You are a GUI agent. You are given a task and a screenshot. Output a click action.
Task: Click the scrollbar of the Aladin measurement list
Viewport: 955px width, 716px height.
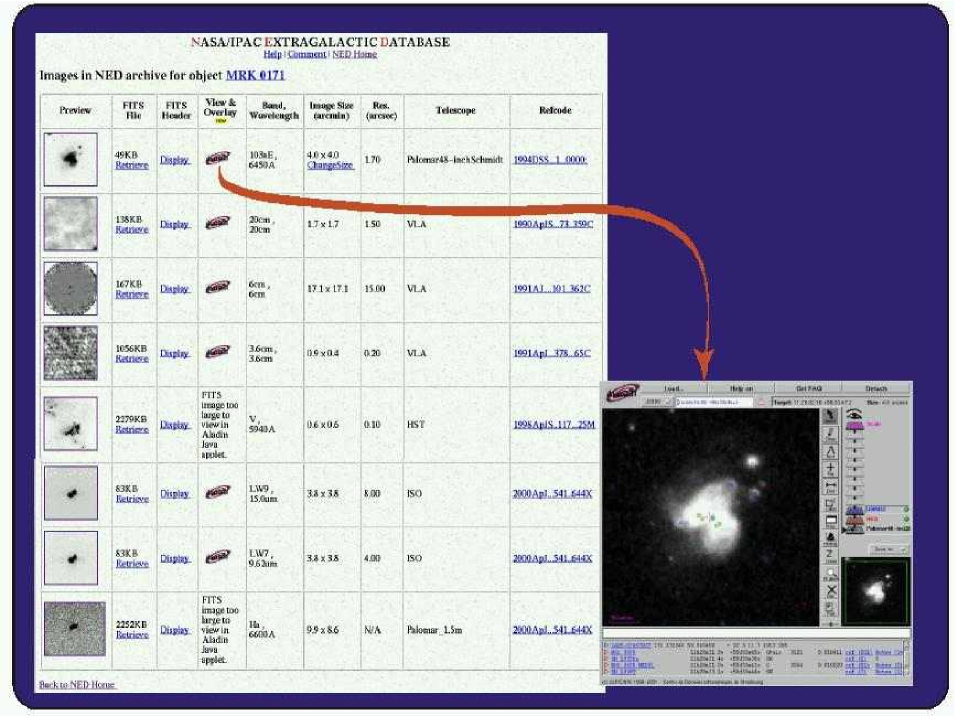tap(906, 656)
